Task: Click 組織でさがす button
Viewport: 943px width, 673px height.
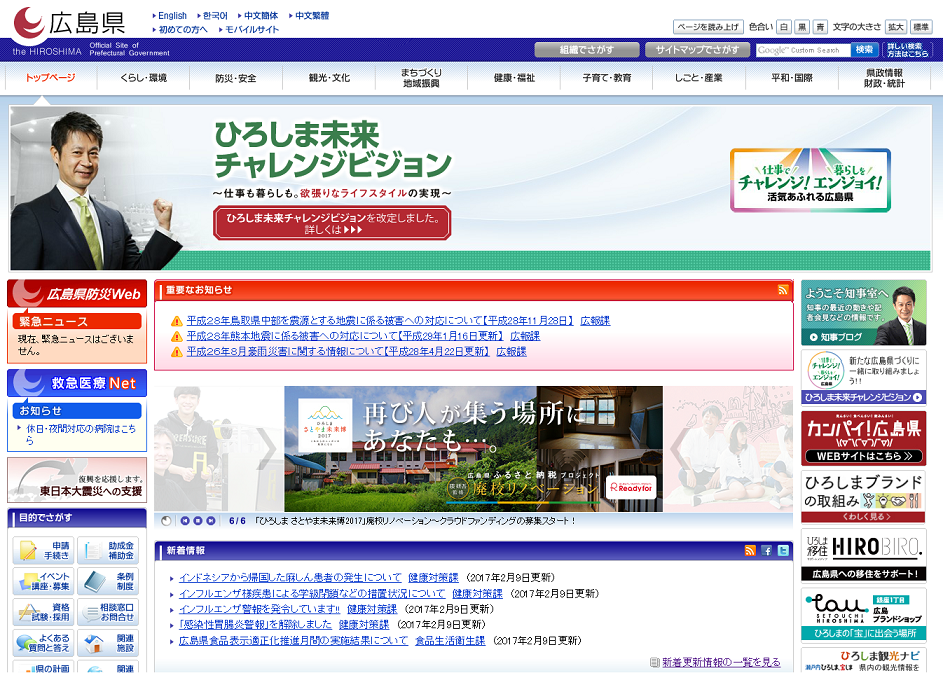Action: pos(586,50)
